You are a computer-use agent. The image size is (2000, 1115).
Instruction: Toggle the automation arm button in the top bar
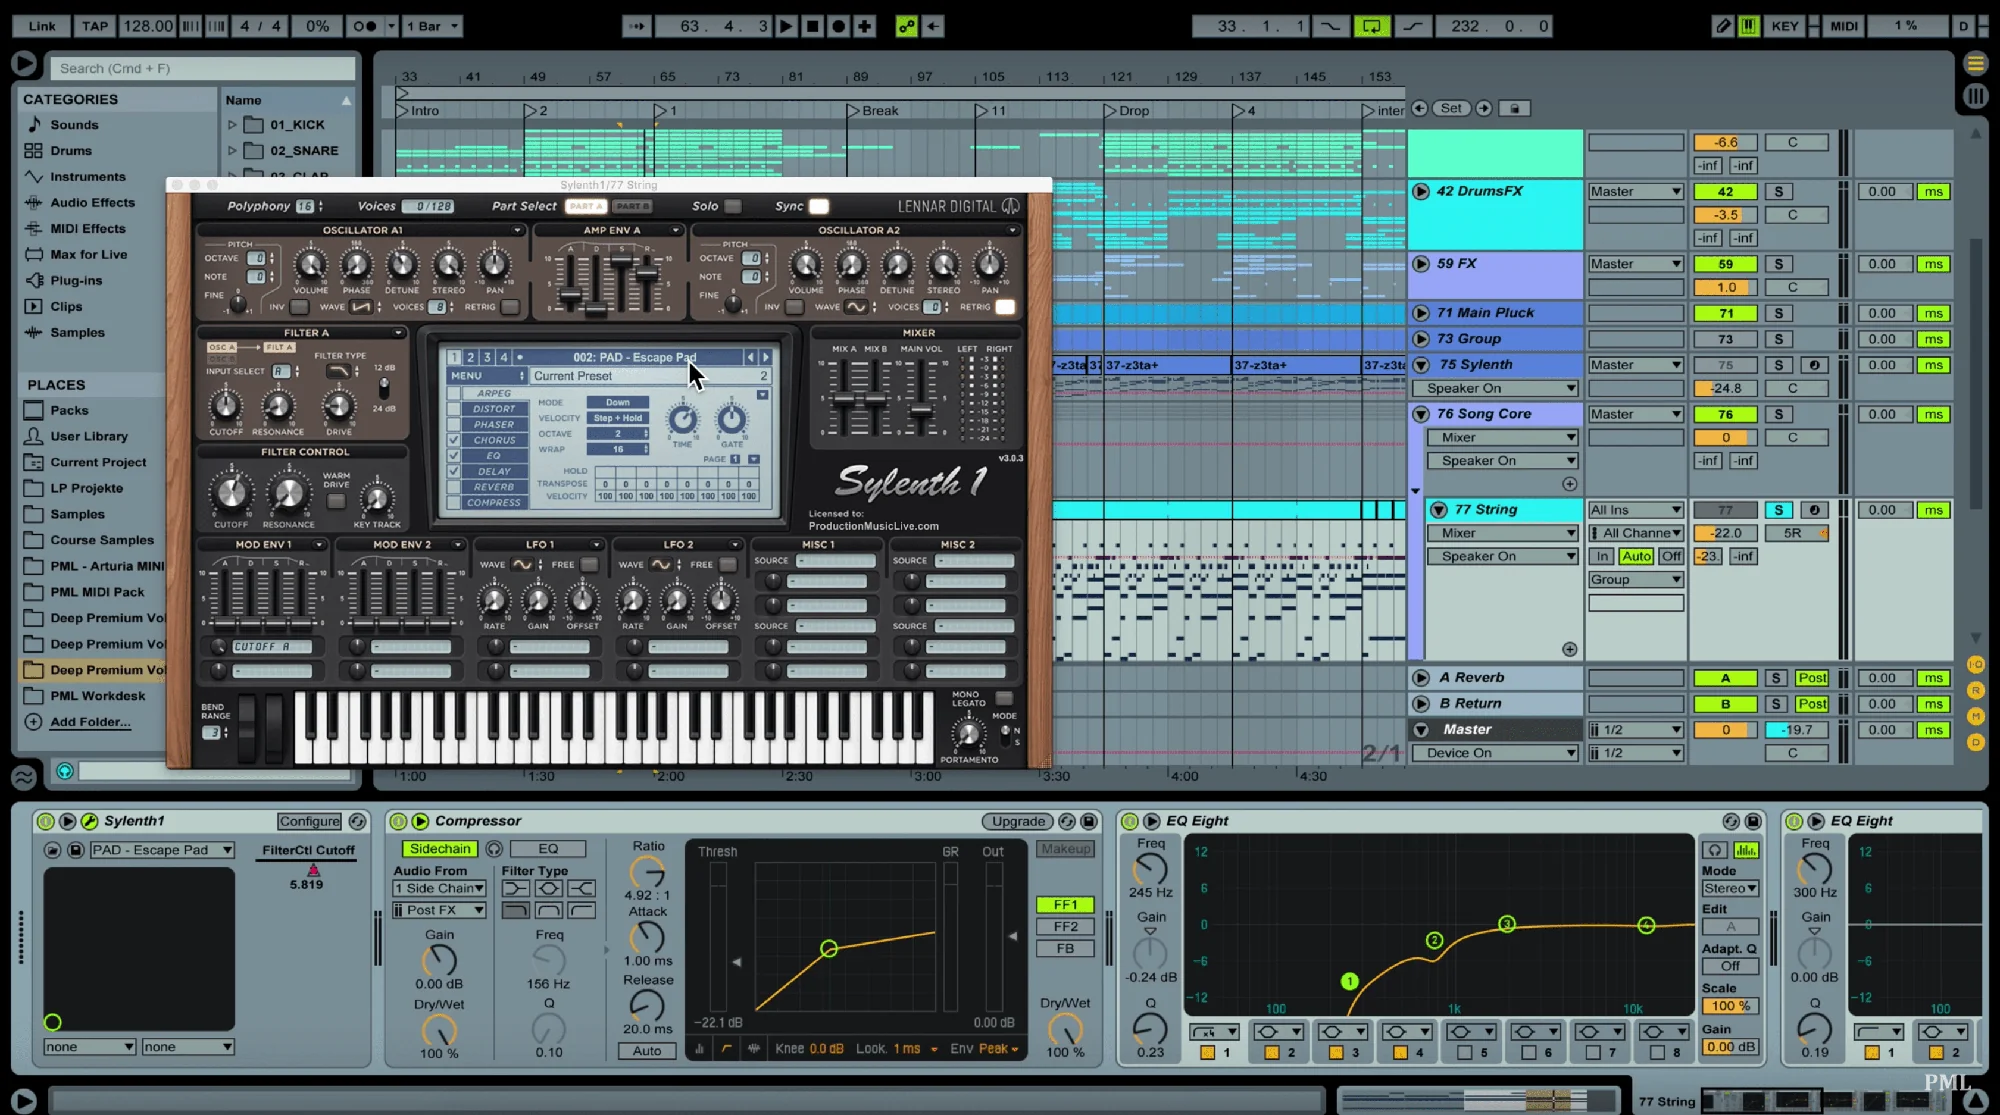point(907,26)
